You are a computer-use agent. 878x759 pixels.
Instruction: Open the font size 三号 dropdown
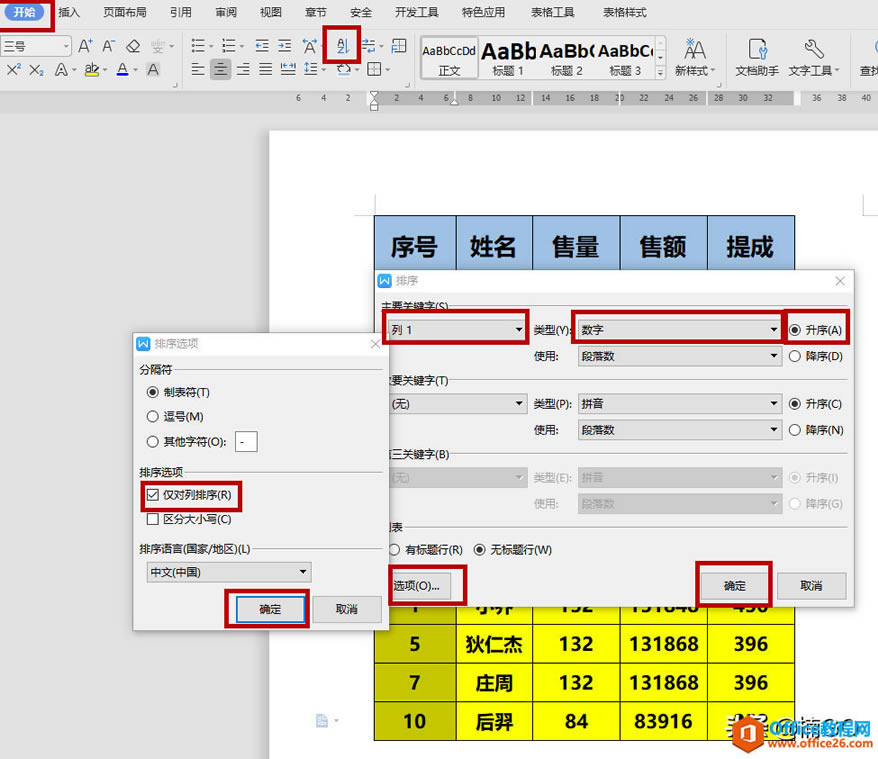pyautogui.click(x=66, y=46)
